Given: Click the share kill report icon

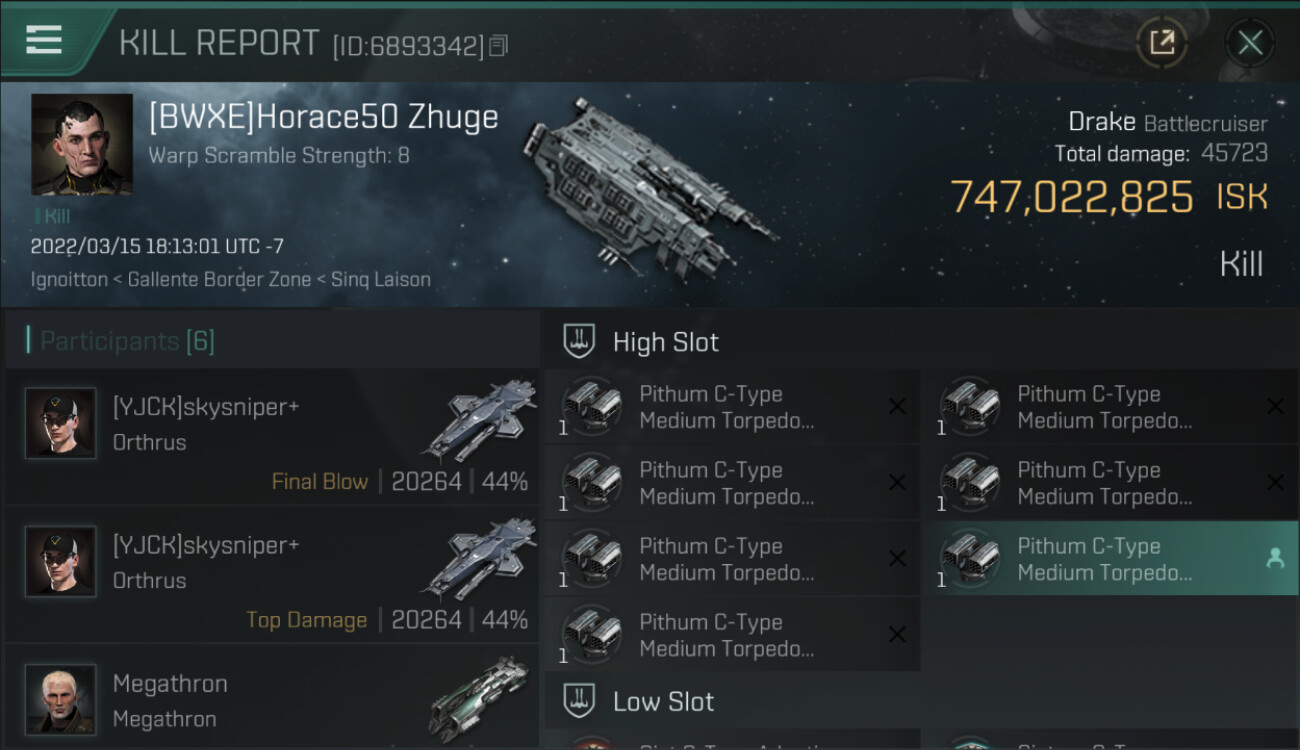Looking at the screenshot, I should 1162,42.
